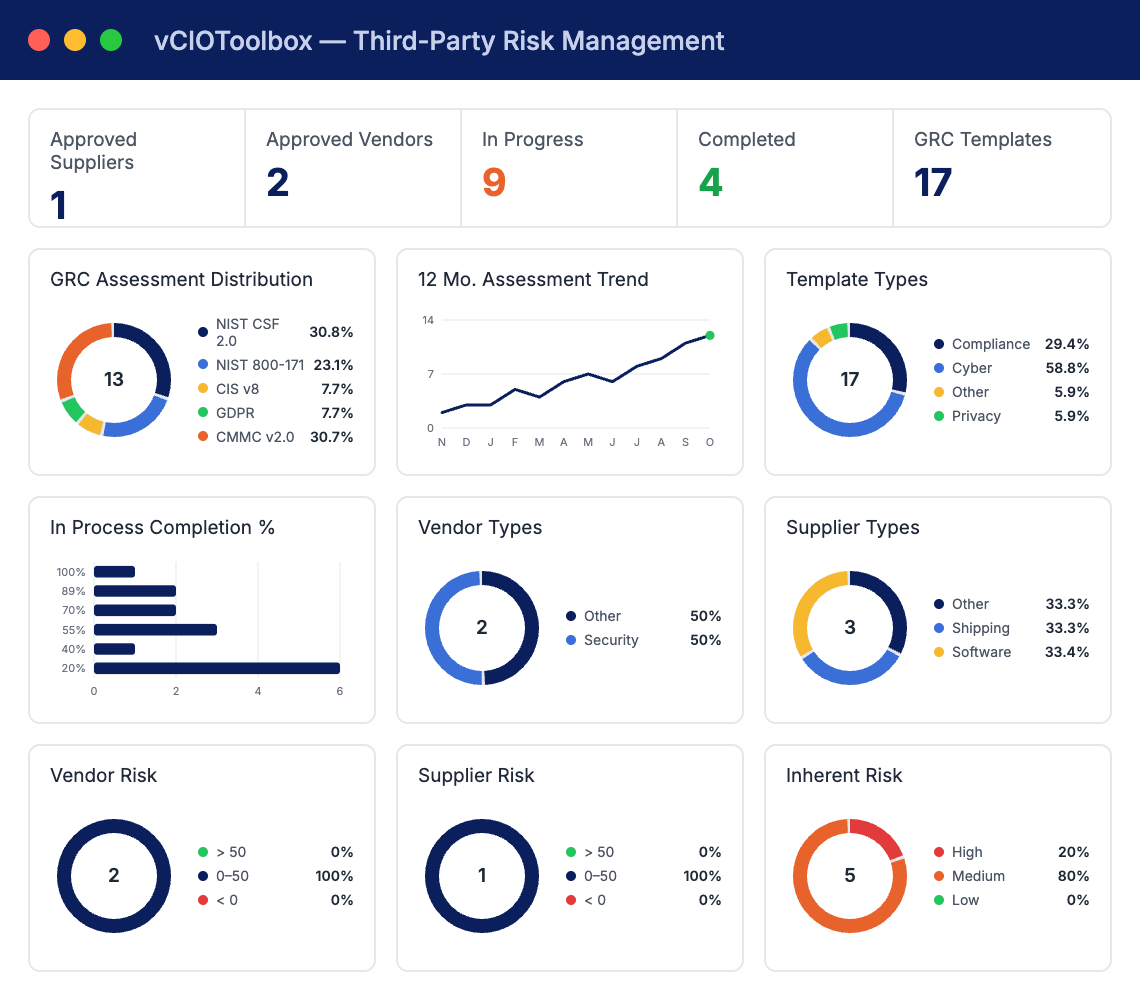Screen dimensions: 1140x1000
Task: Select Software in Supplier Types legend
Action: coord(1011,652)
